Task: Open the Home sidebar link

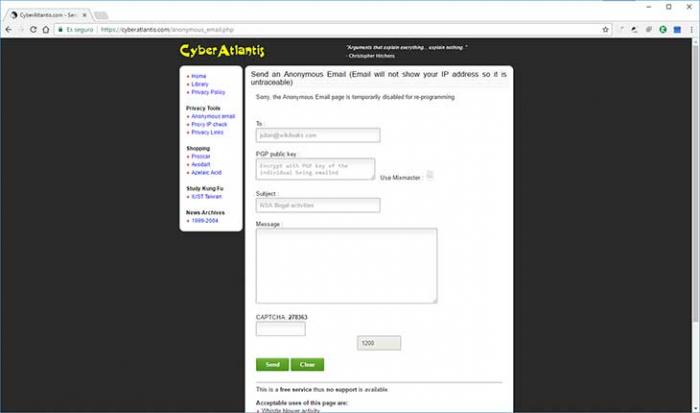Action: pos(199,76)
